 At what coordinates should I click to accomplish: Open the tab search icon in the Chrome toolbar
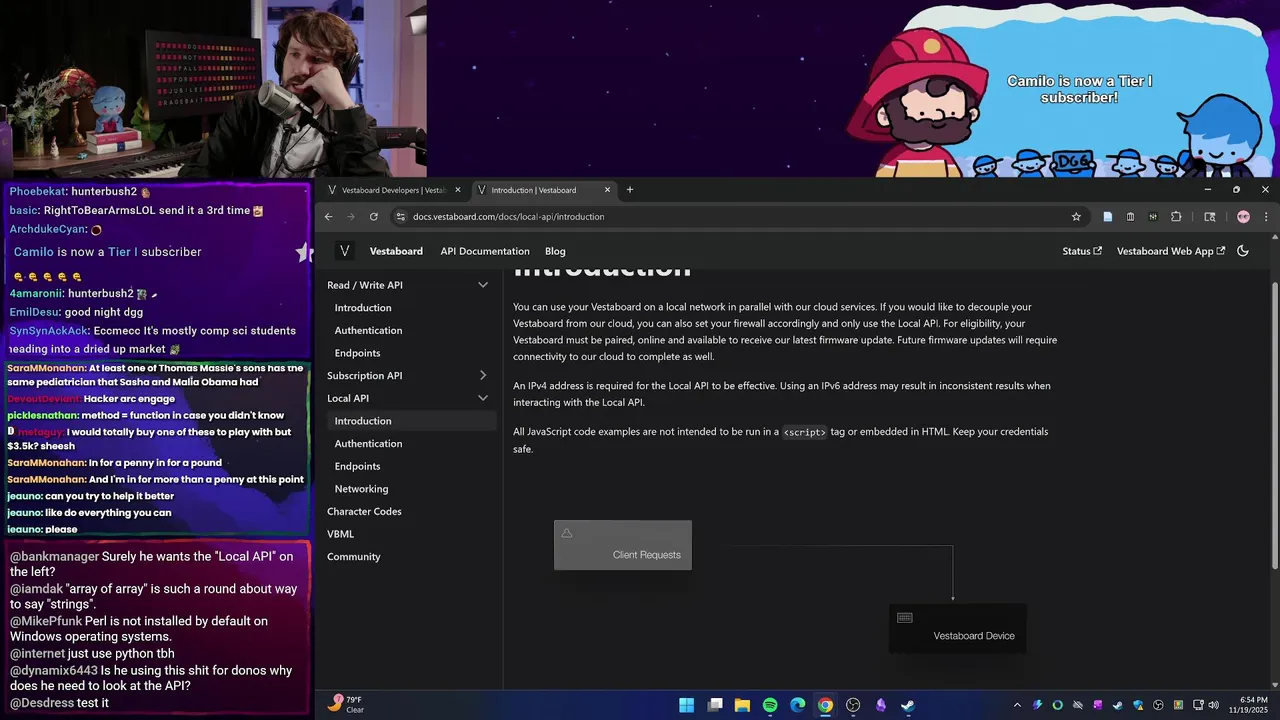(x=1209, y=216)
